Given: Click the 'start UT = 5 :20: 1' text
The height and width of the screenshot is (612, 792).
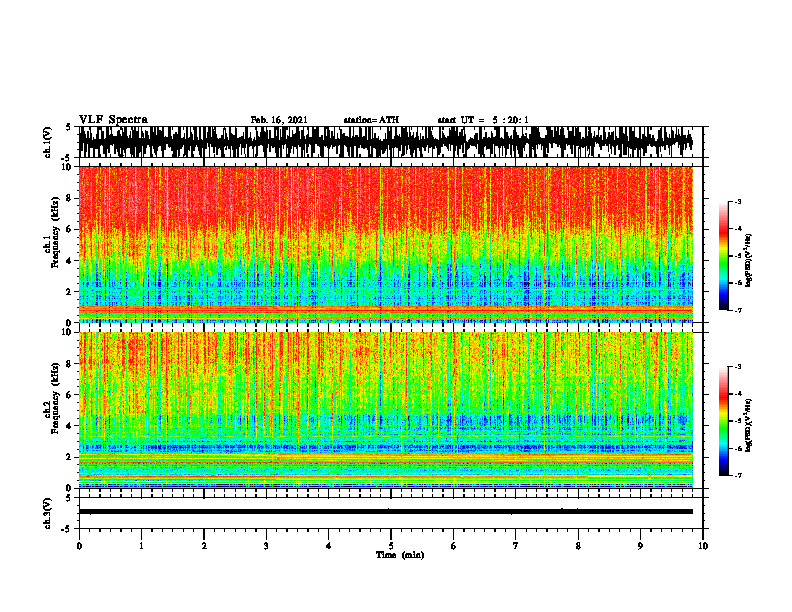Looking at the screenshot, I should (x=483, y=120).
